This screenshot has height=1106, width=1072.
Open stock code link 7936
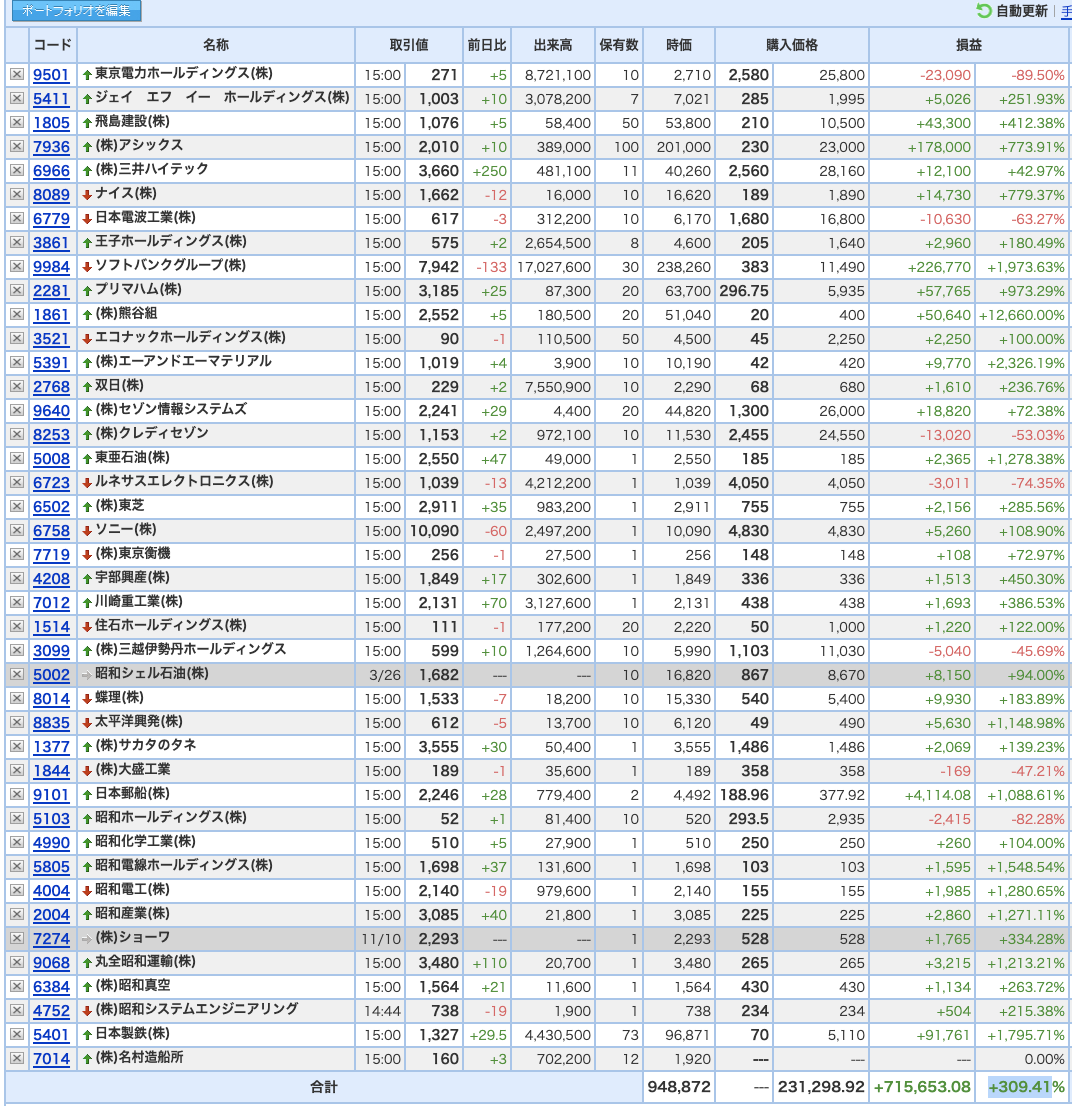[x=51, y=147]
